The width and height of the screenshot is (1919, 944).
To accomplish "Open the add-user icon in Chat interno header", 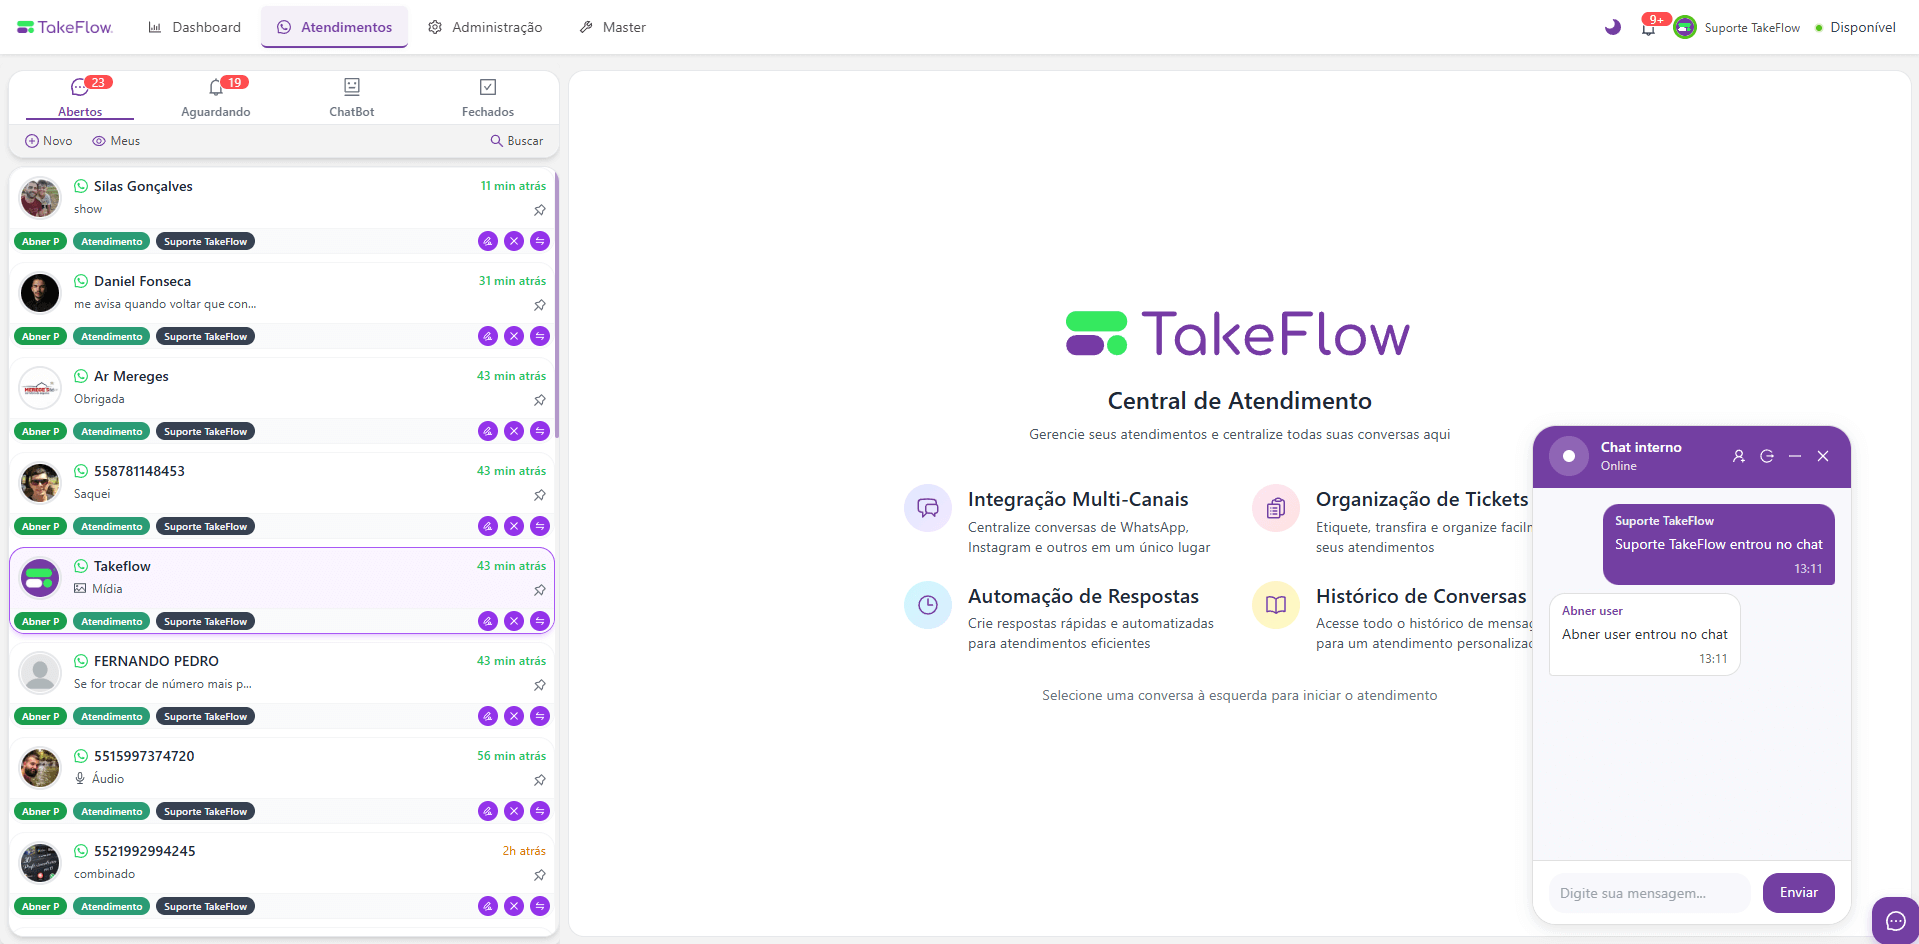I will (x=1738, y=456).
